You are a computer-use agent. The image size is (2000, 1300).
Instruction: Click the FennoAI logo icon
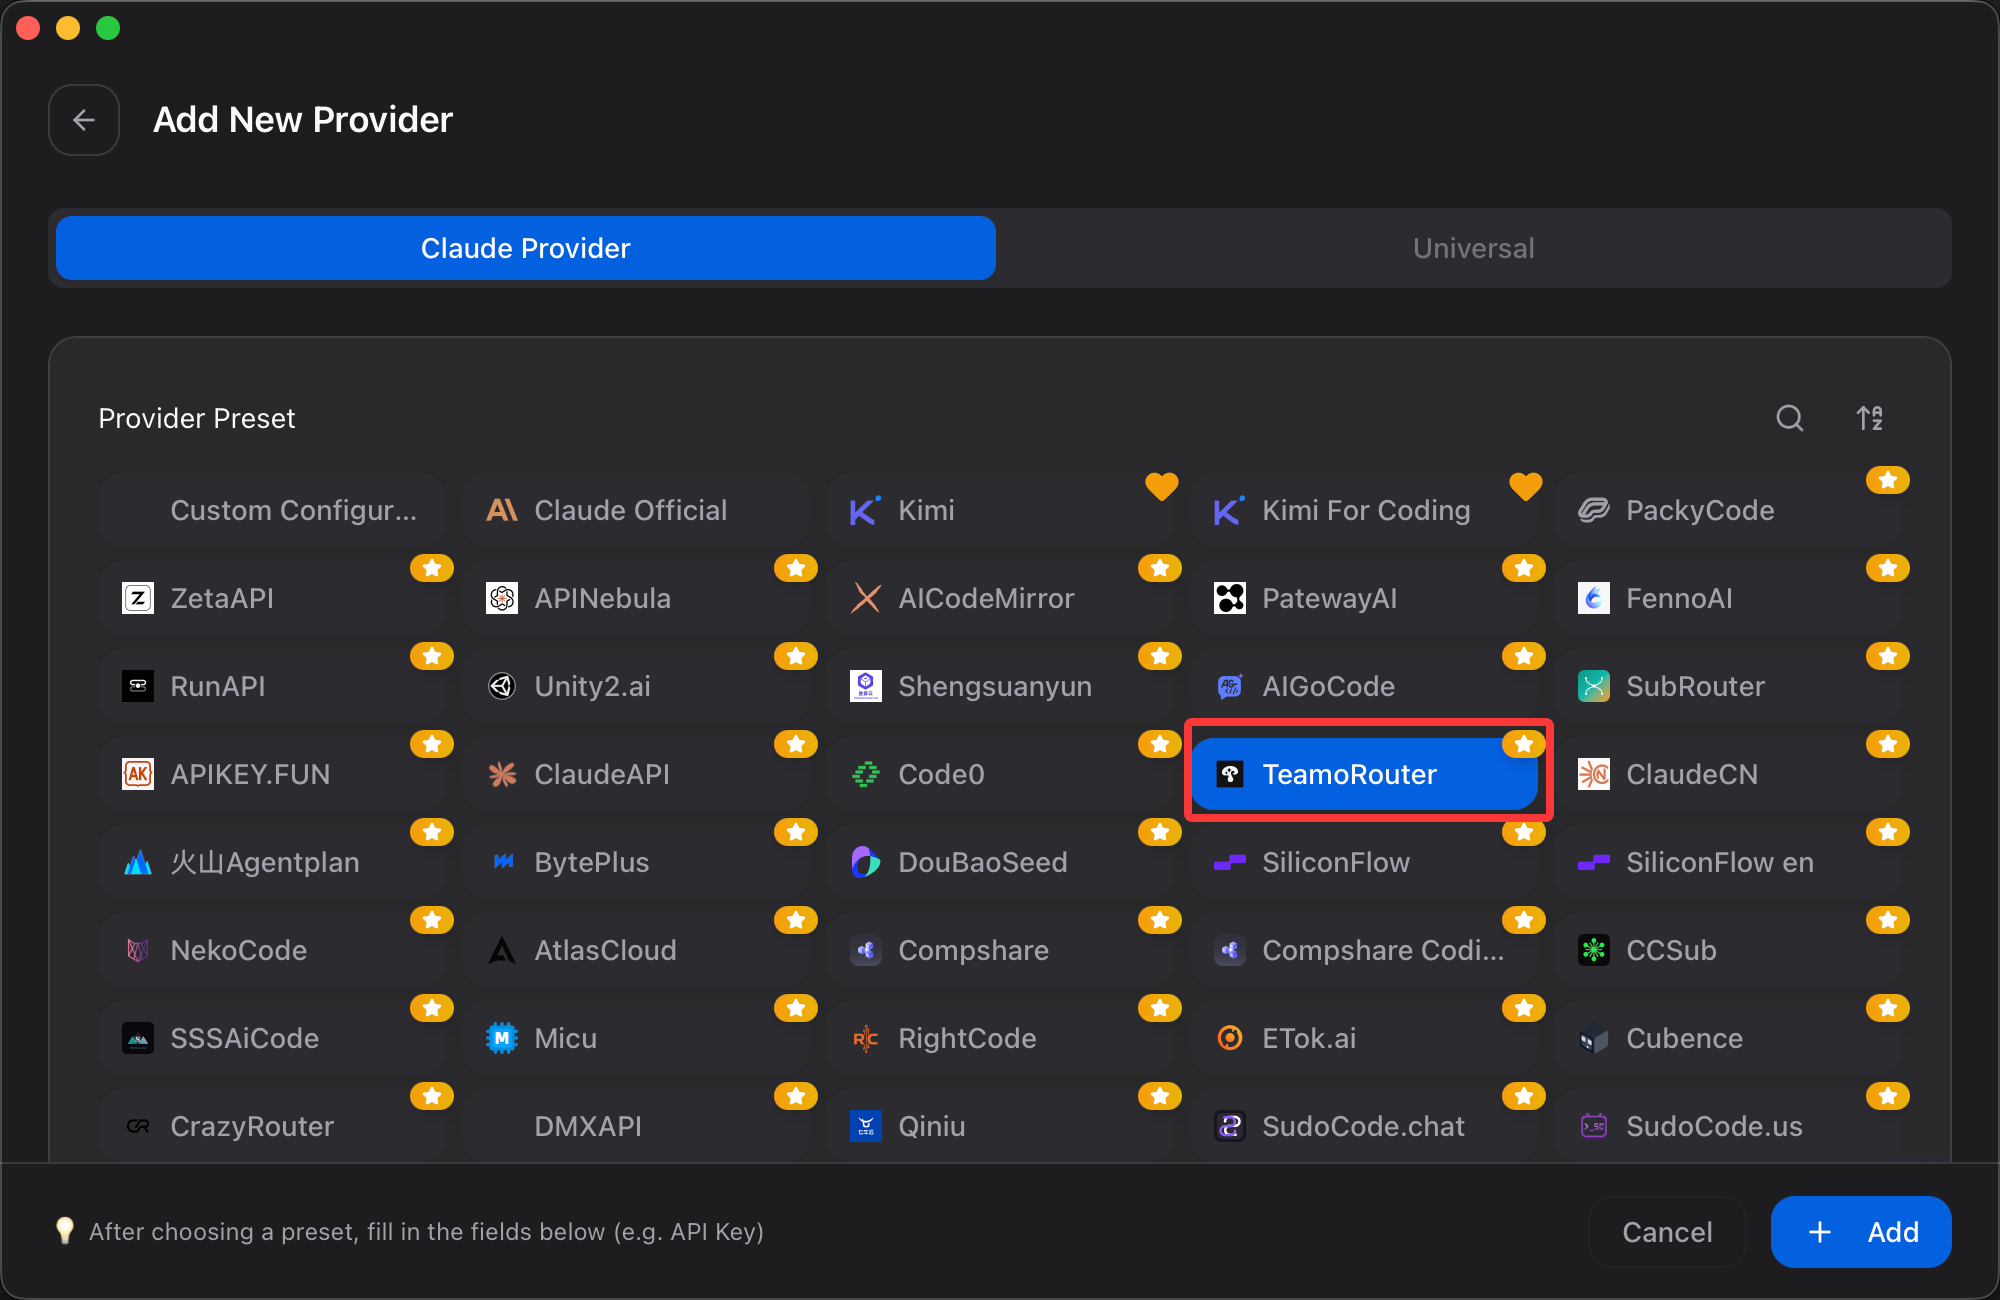(x=1594, y=598)
